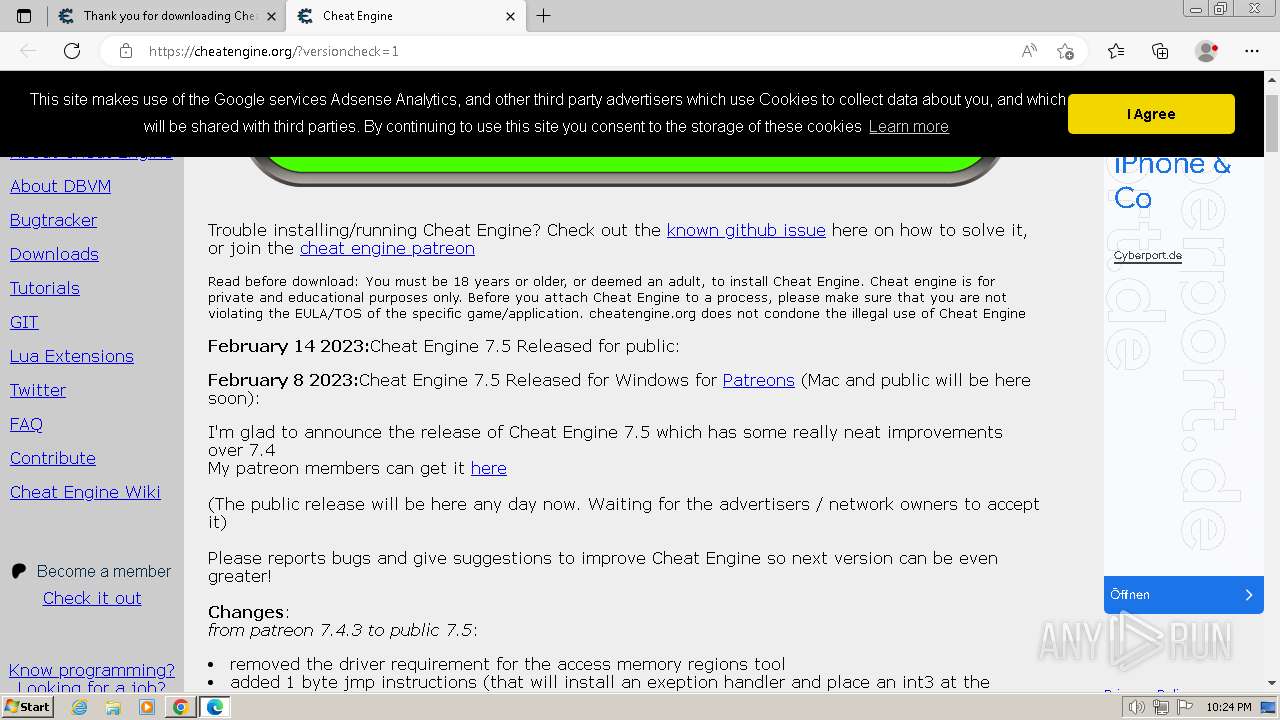Open Twitter sidebar link
Image resolution: width=1280 pixels, height=720 pixels.
pos(38,390)
